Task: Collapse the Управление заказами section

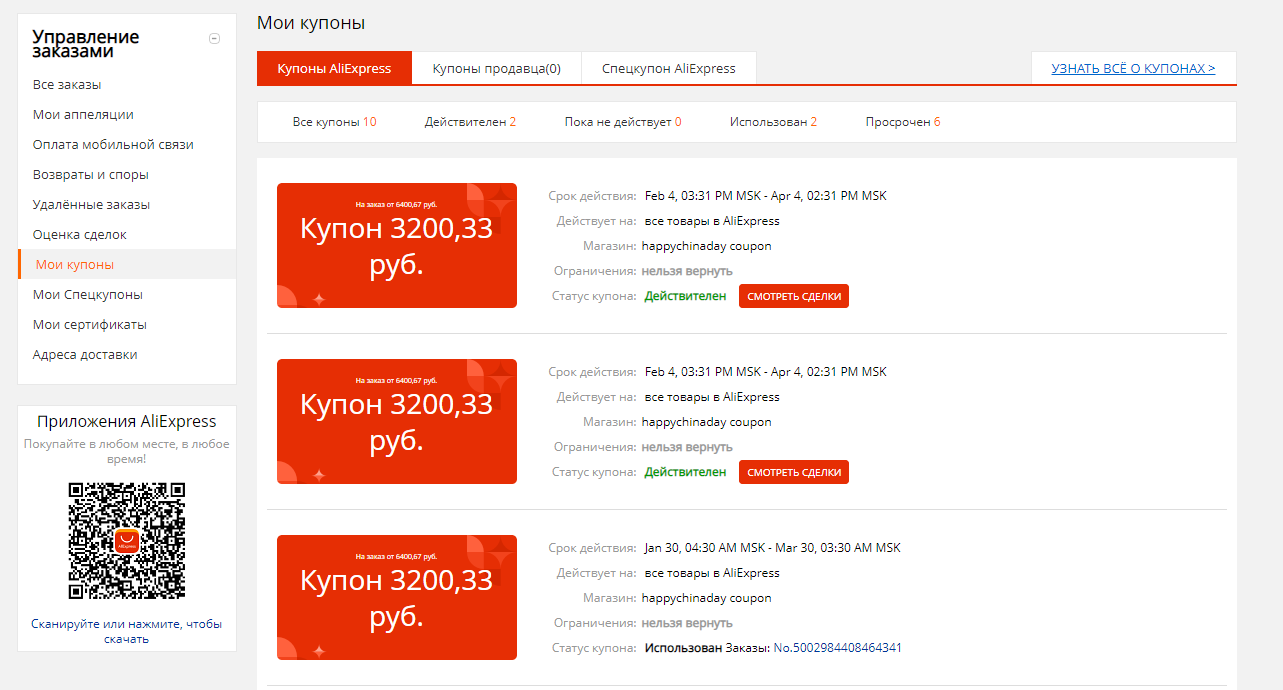Action: [x=214, y=39]
